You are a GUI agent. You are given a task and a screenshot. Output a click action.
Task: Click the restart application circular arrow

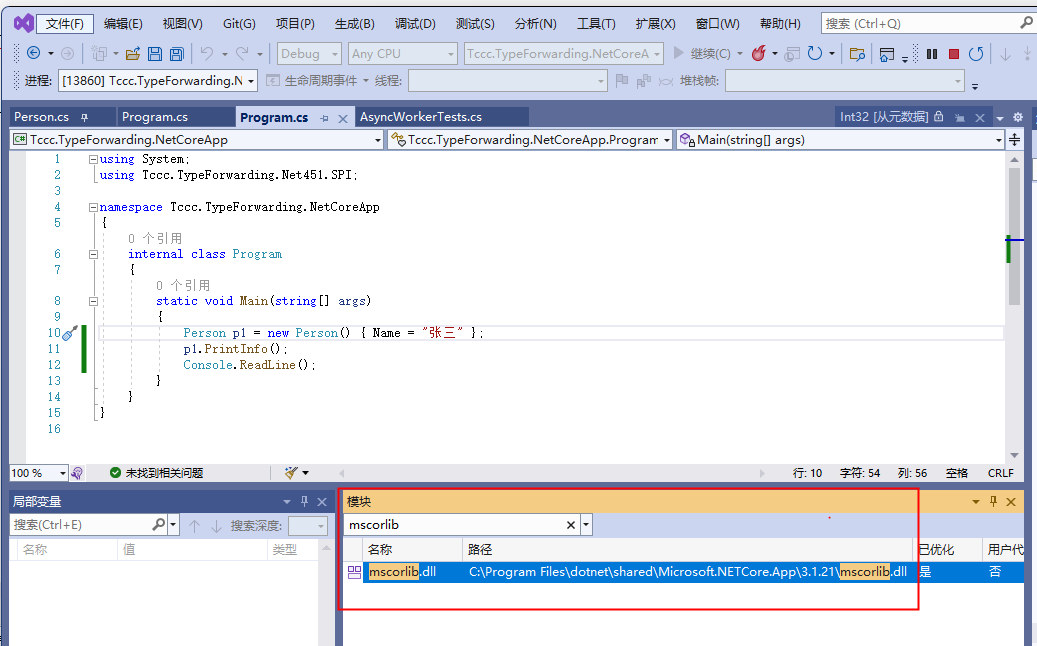click(815, 54)
